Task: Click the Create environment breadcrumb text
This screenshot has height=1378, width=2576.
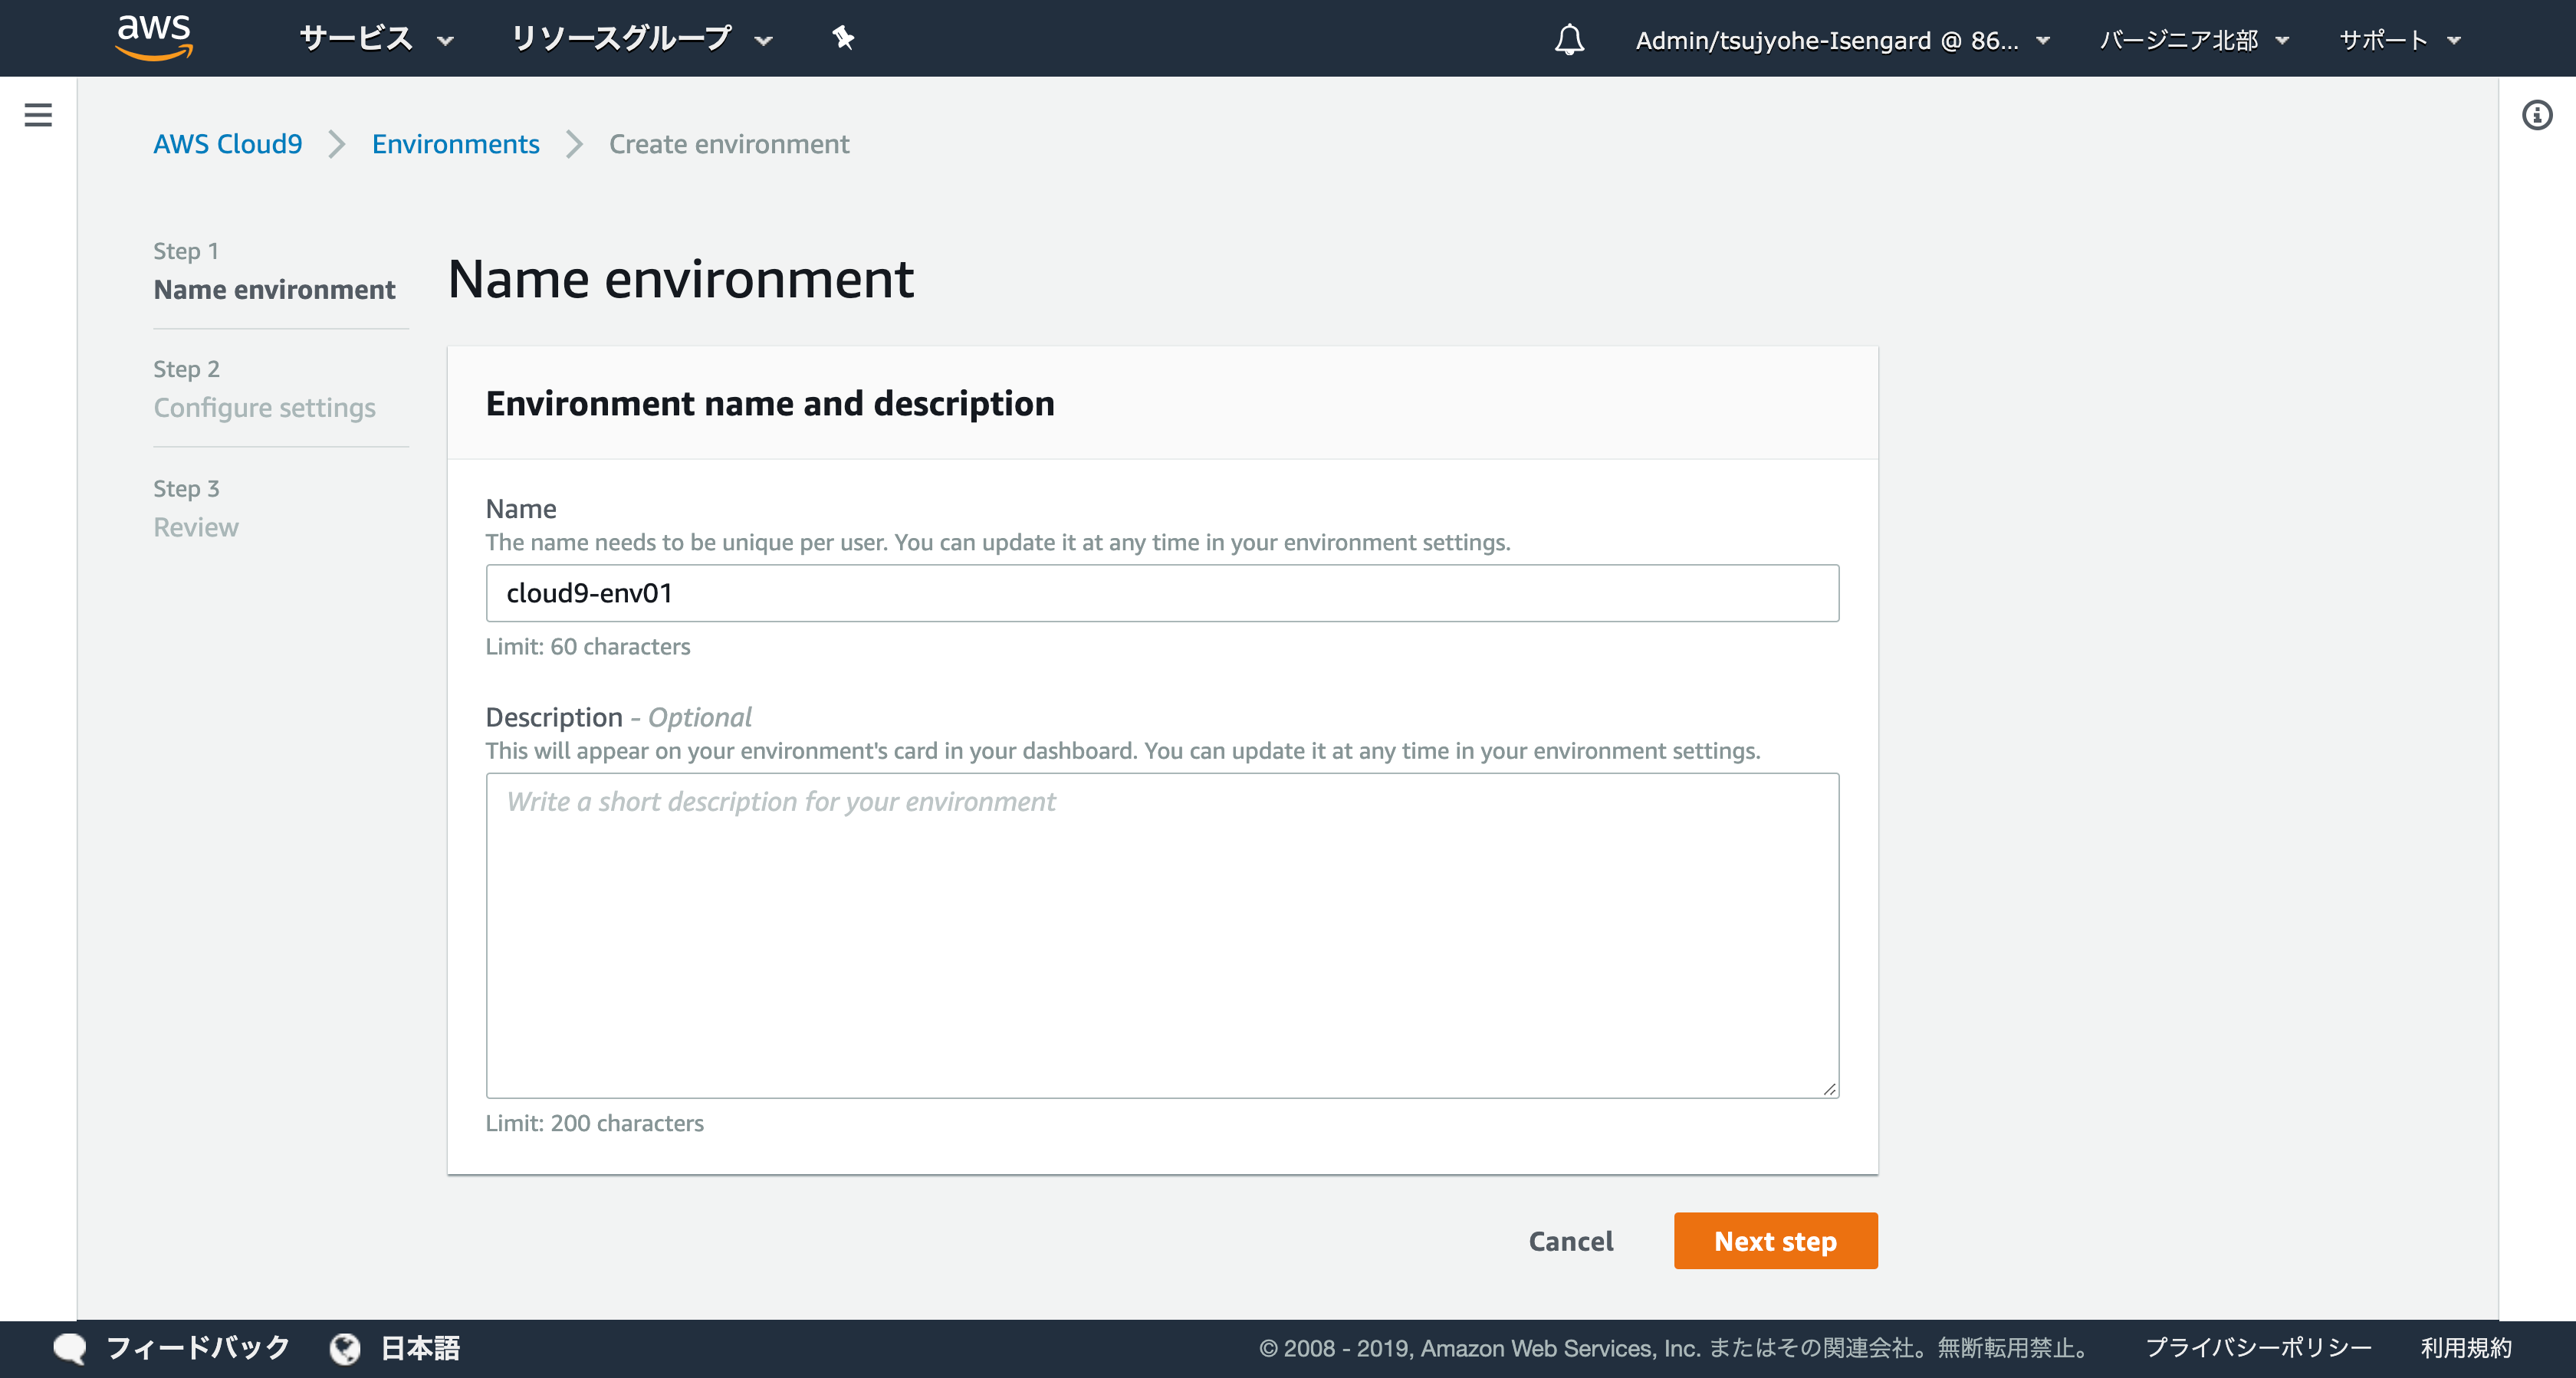Action: click(x=729, y=144)
